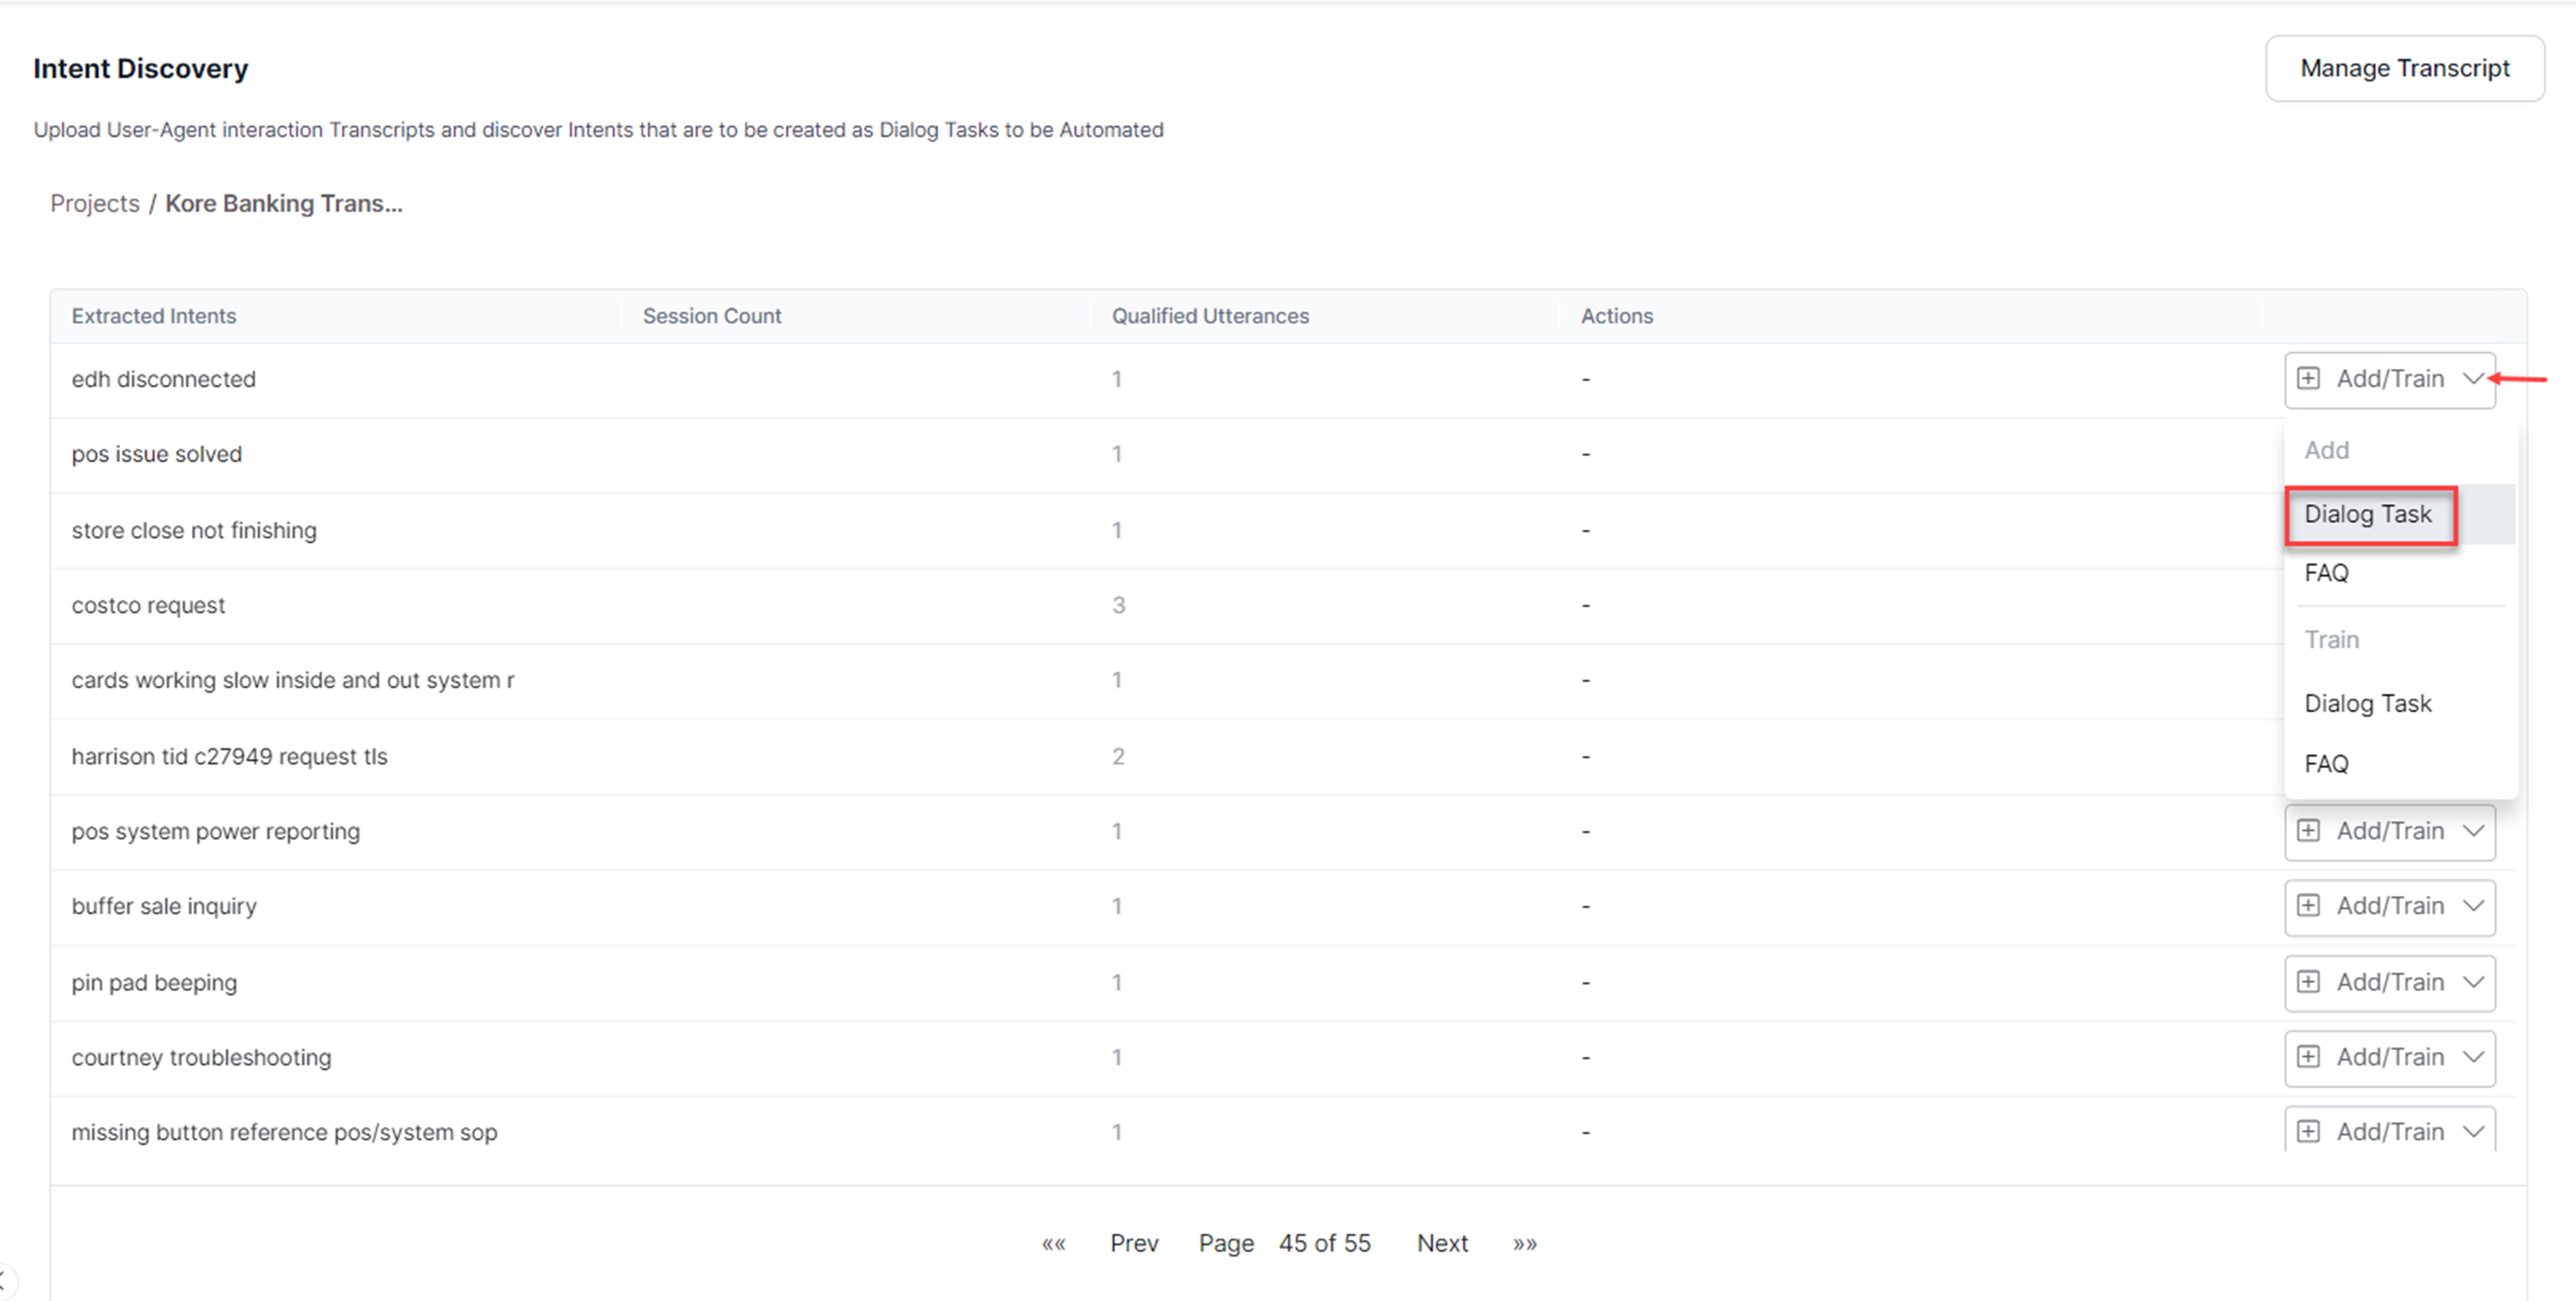Image resolution: width=2576 pixels, height=1301 pixels.
Task: Jump to last page with double-right arrows
Action: tap(1524, 1243)
